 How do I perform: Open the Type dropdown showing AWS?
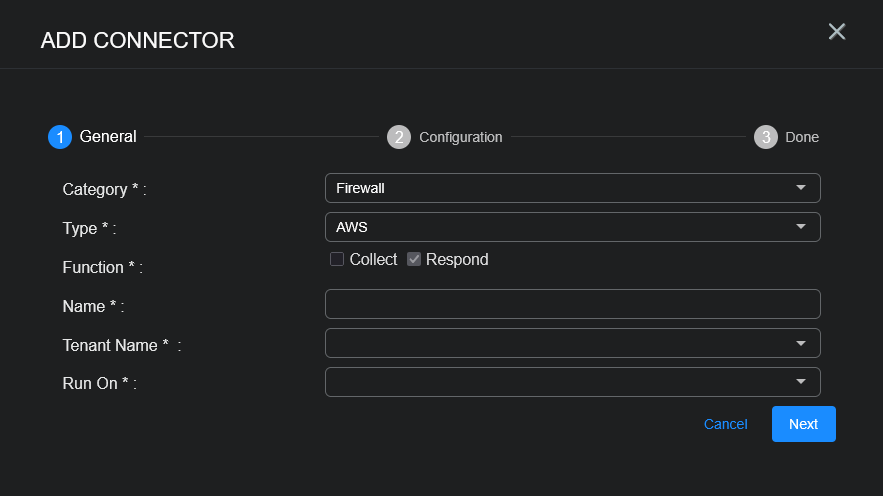click(x=560, y=227)
